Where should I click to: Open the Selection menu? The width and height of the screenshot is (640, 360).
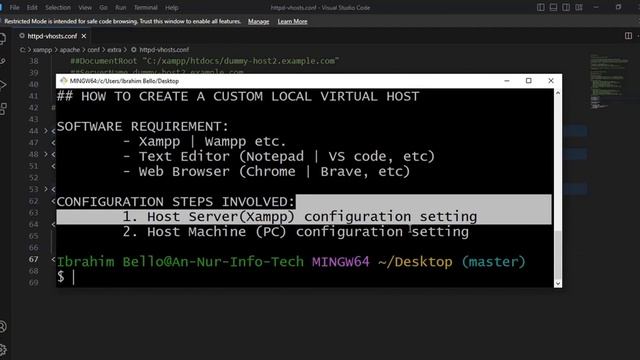pos(58,7)
